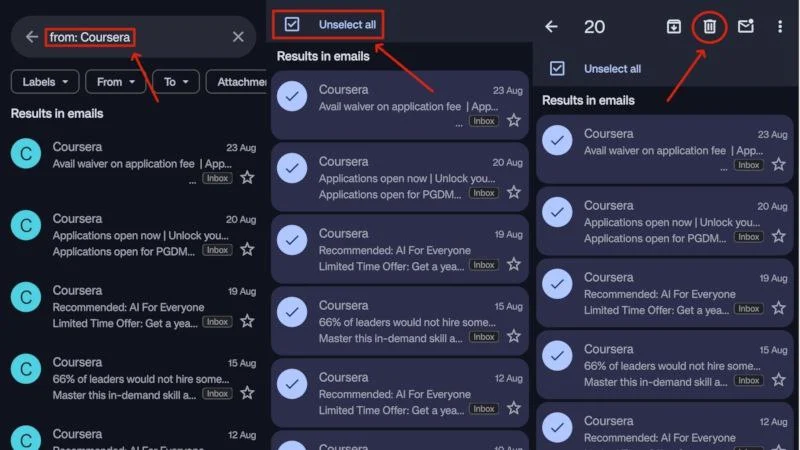Middle screen: tap Inbox label on 15 Aug email
This screenshot has height=450, width=800.
tap(484, 337)
